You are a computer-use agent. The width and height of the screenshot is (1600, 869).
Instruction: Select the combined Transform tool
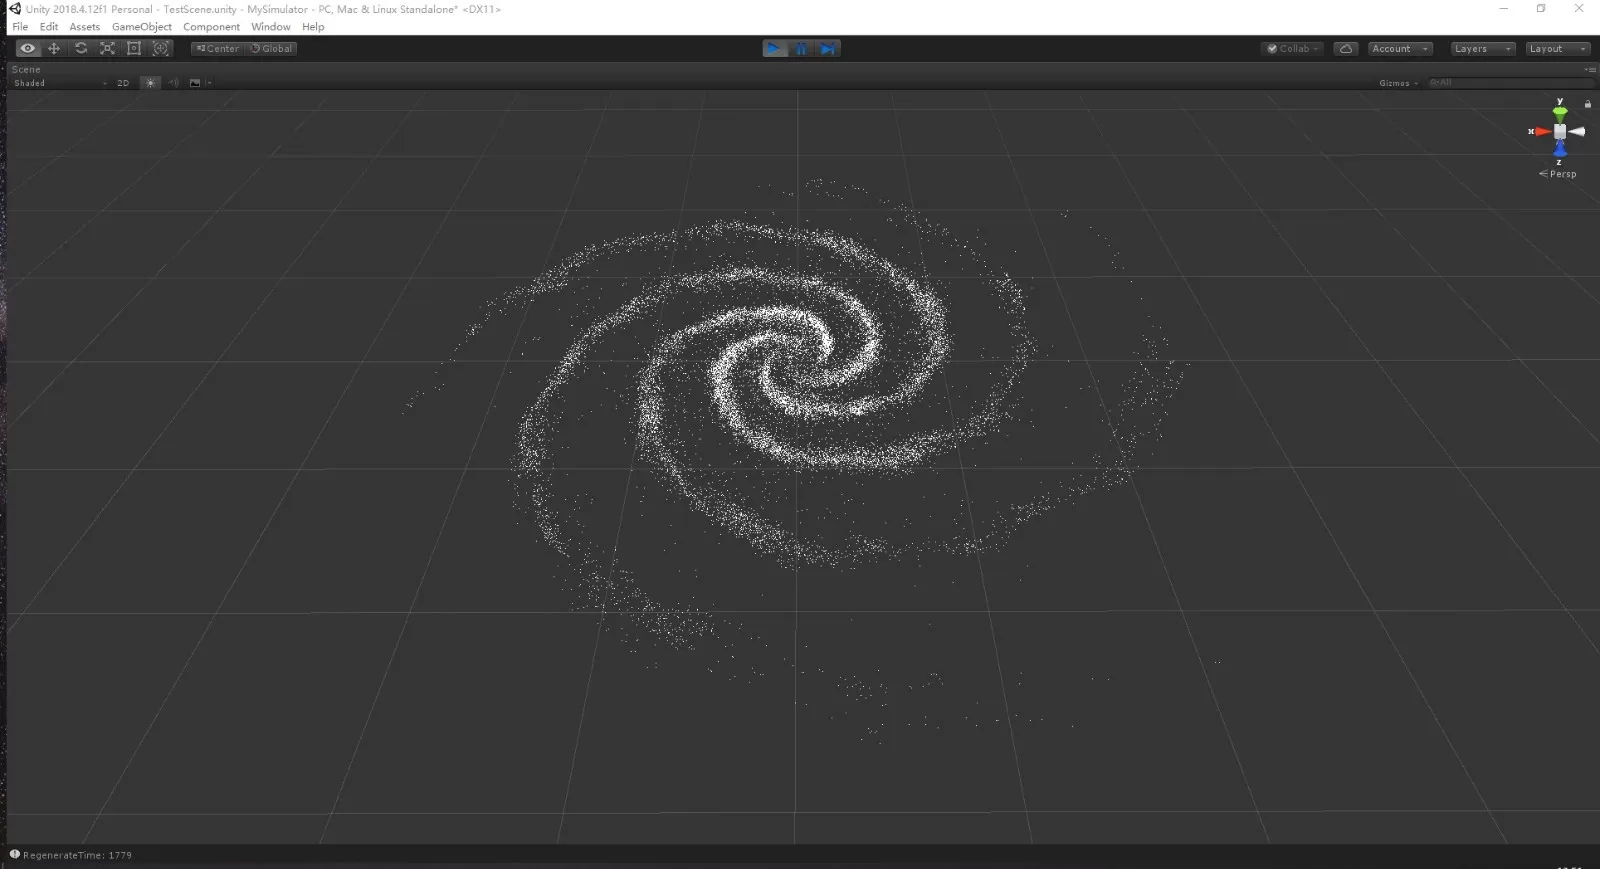[160, 48]
